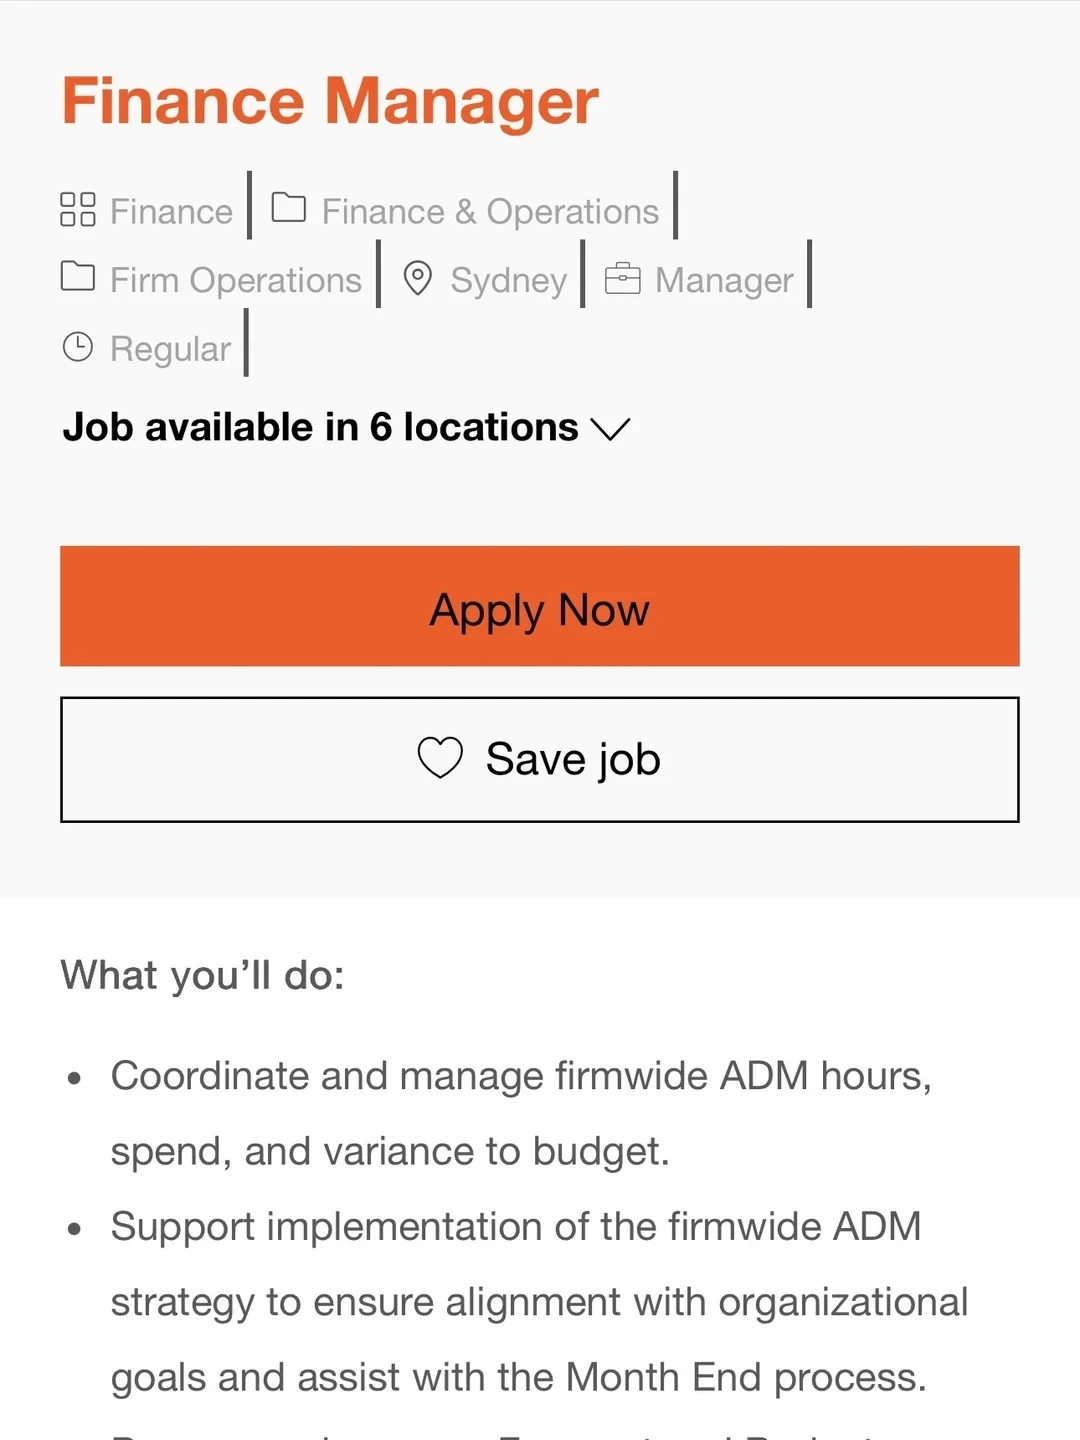
Task: Click the "What you'll do:" heading
Action: tap(202, 975)
